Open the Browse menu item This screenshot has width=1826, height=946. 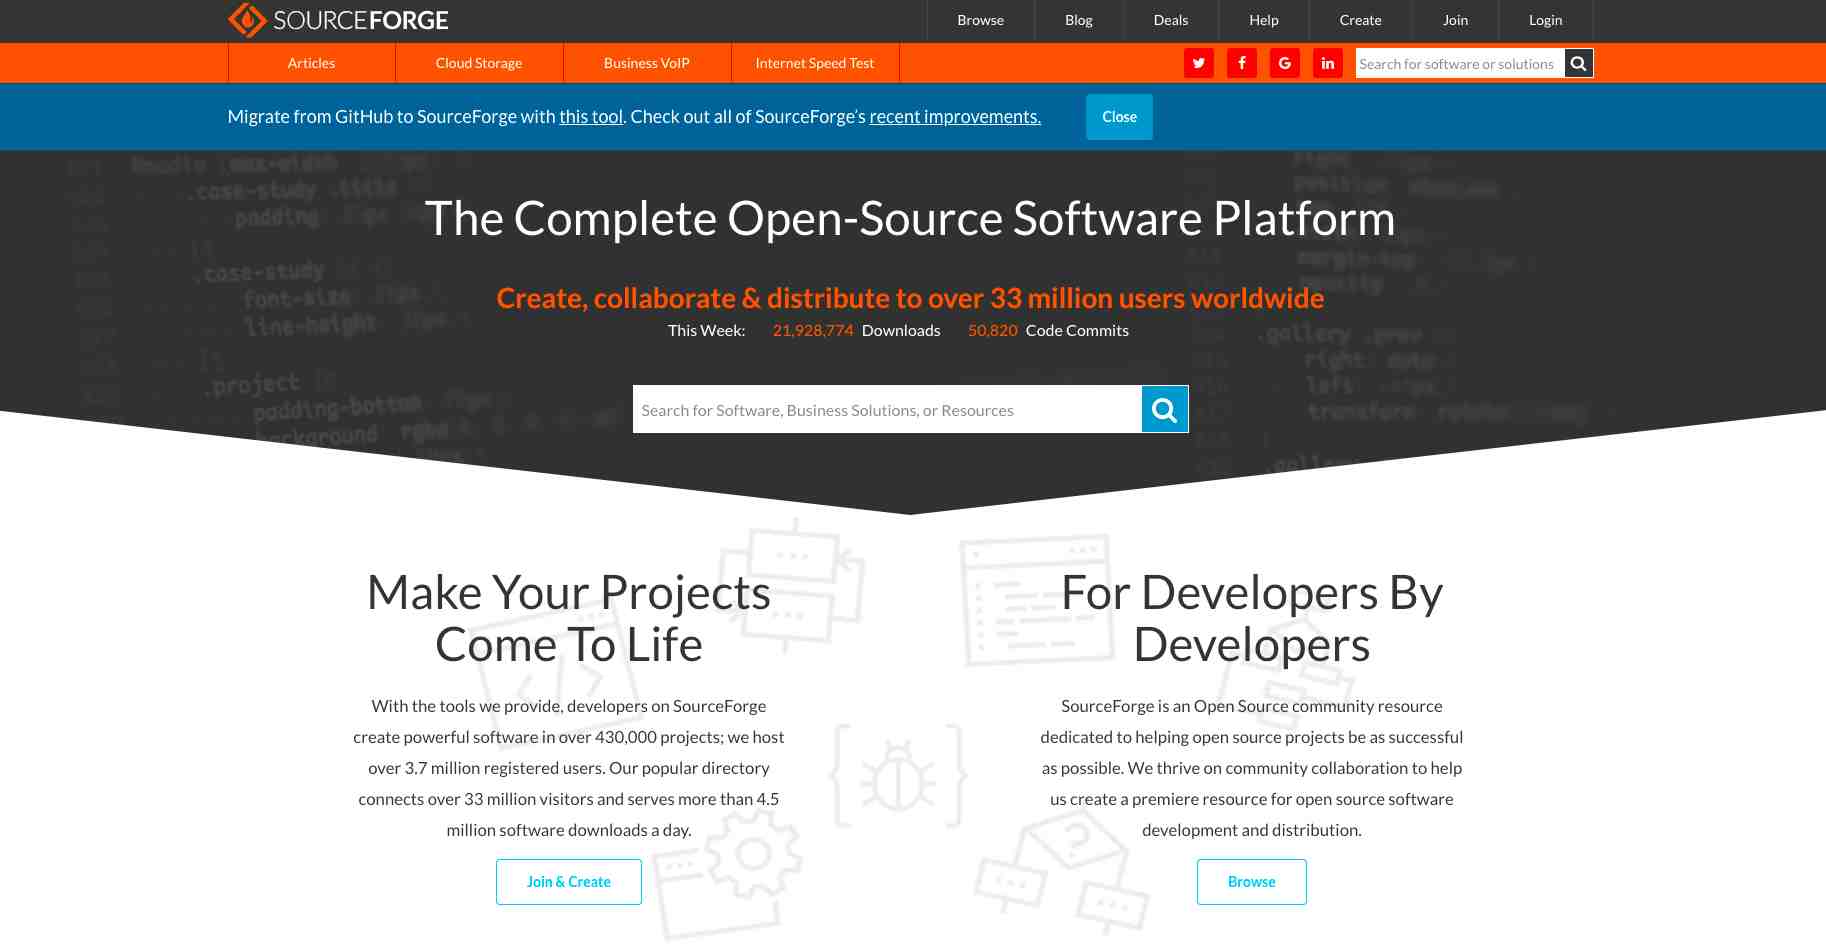pos(980,20)
